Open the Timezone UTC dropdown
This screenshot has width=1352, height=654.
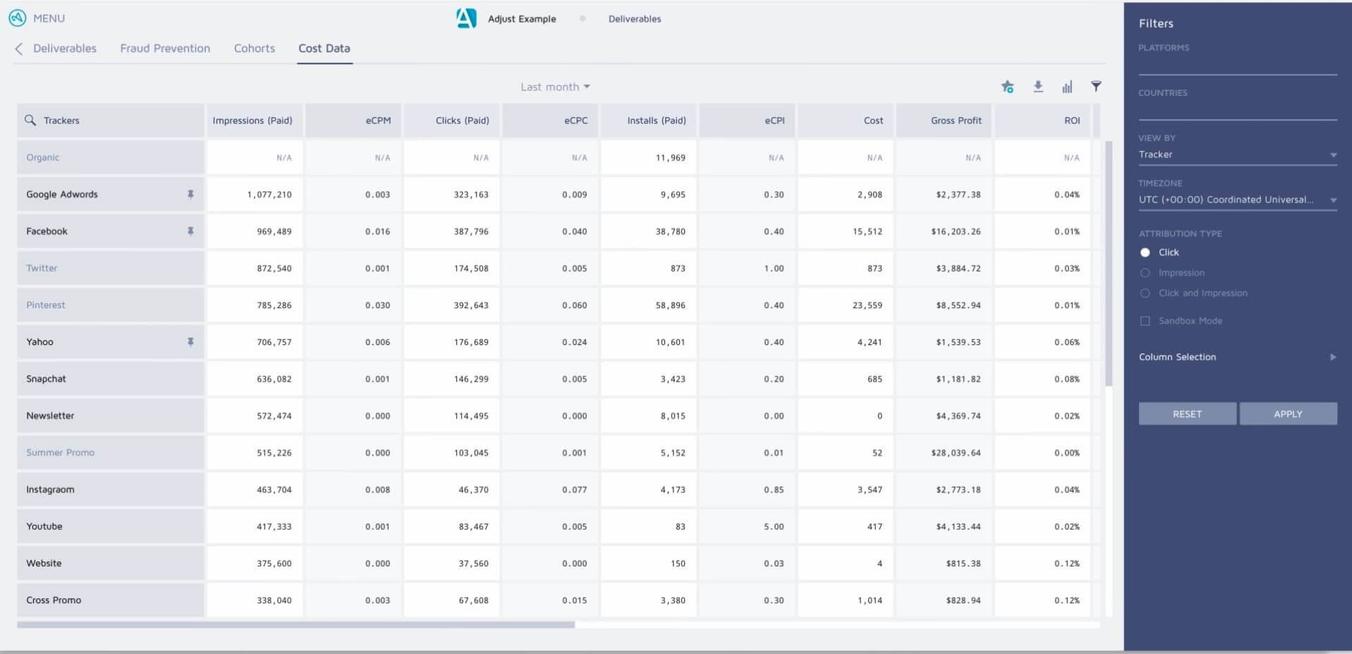click(1237, 200)
